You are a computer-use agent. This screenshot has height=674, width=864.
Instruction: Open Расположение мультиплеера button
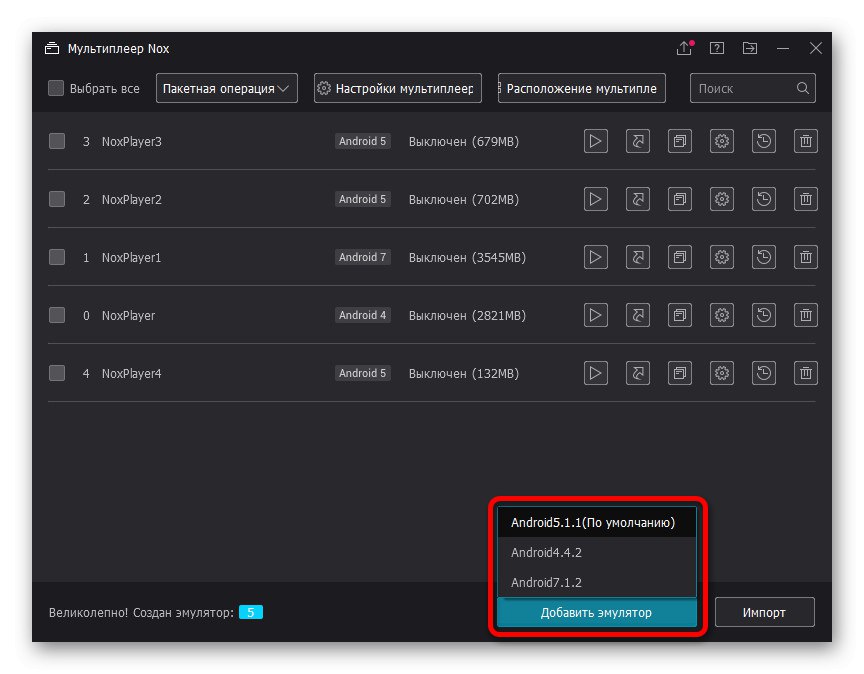[582, 88]
